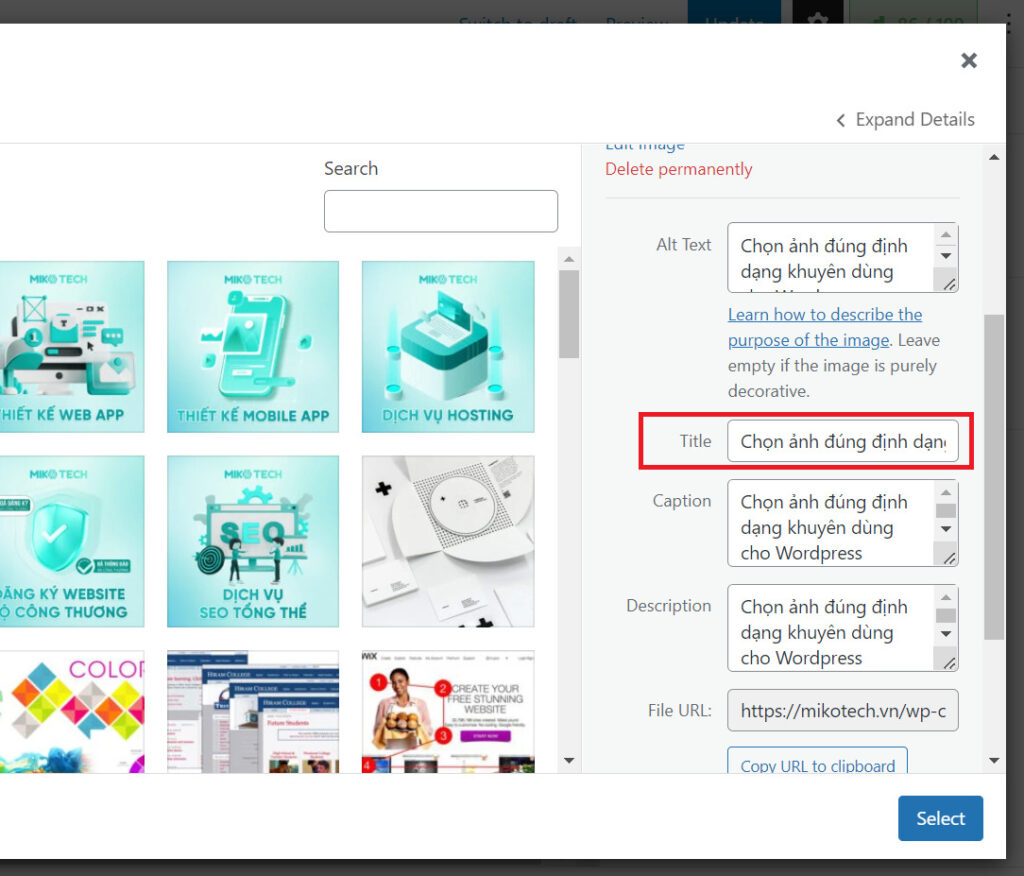Image resolution: width=1024 pixels, height=876 pixels.
Task: Click Delete permanently
Action: coord(678,169)
